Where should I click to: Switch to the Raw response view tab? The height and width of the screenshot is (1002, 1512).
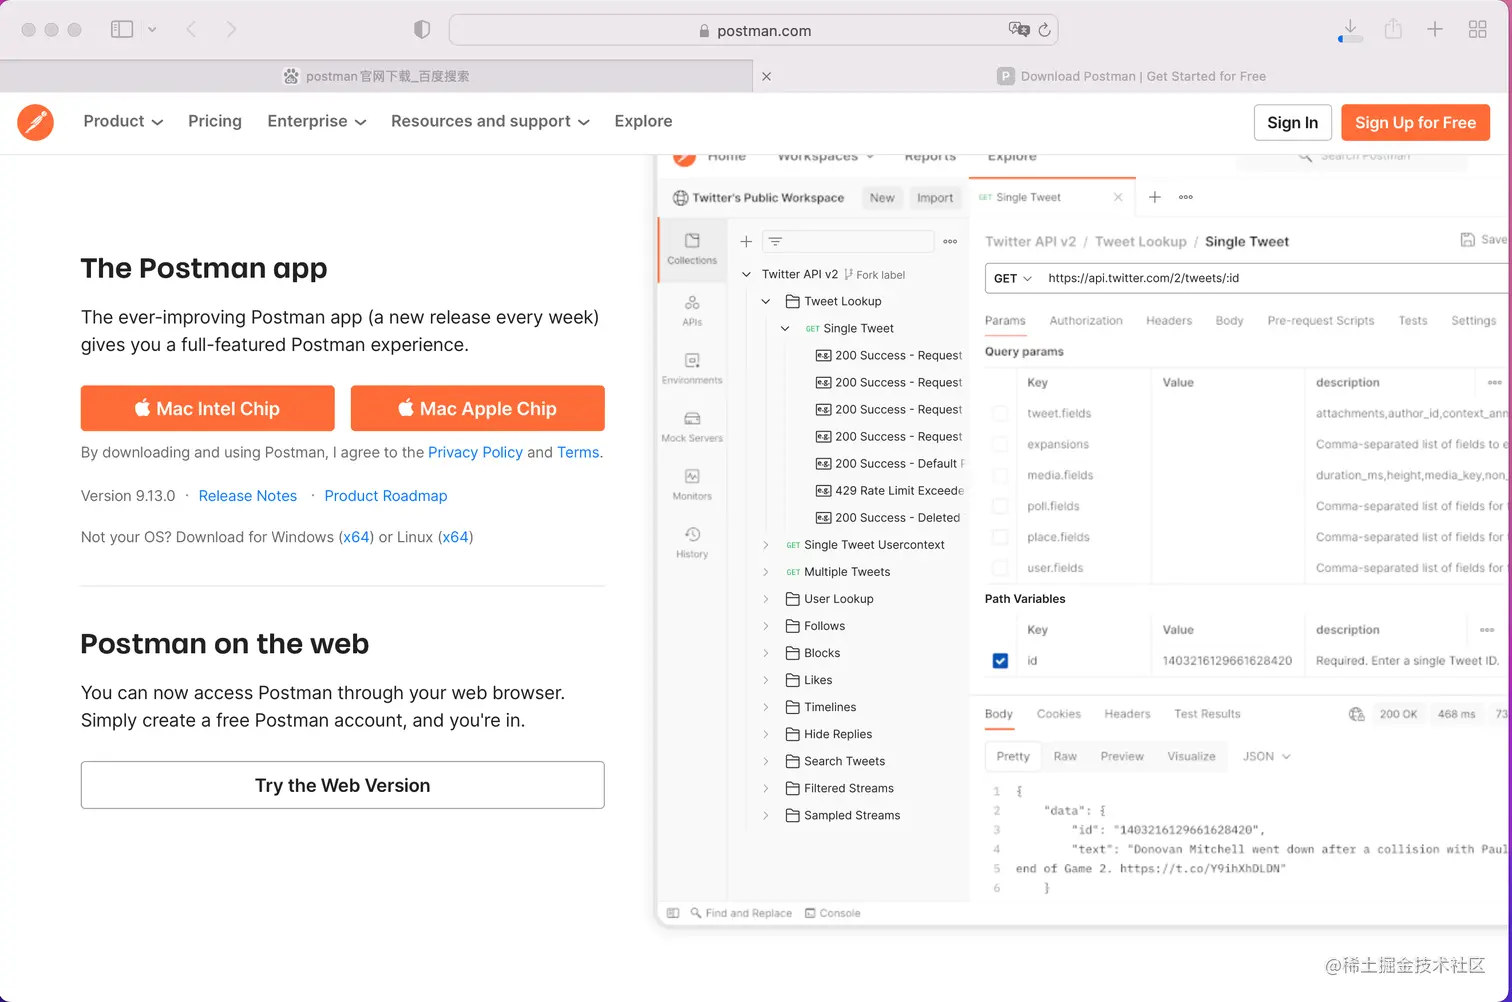tap(1065, 756)
